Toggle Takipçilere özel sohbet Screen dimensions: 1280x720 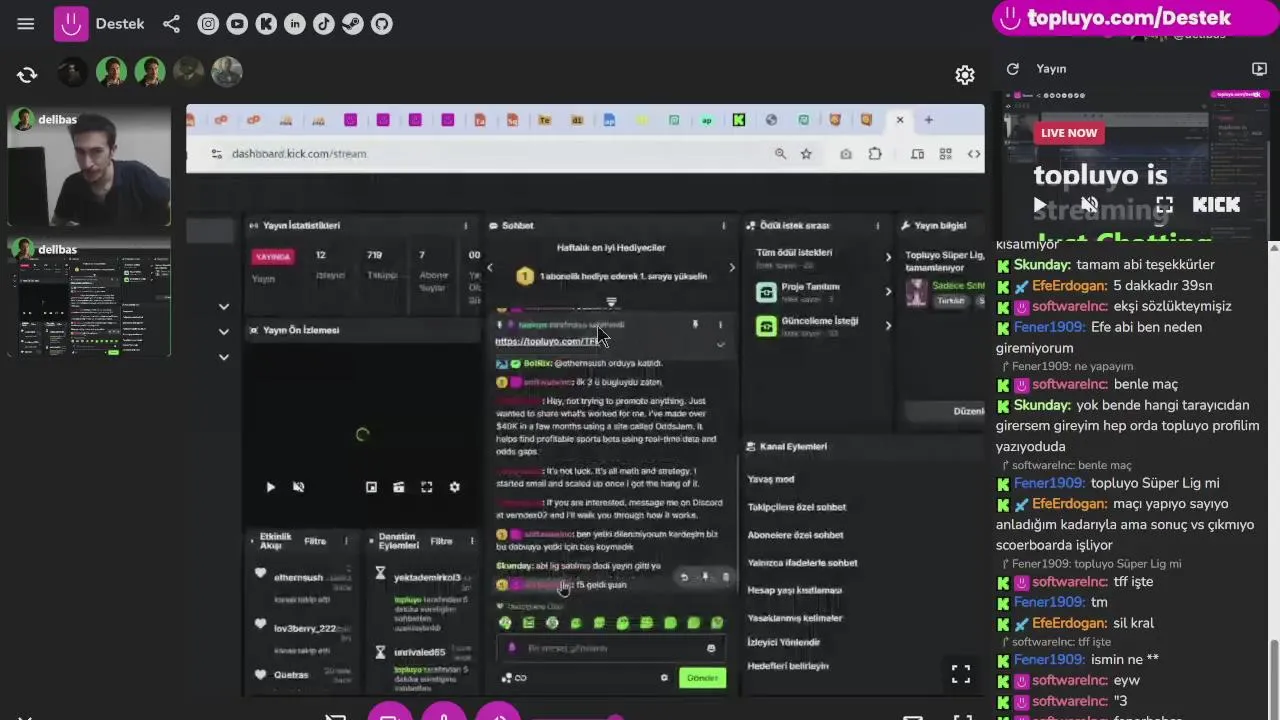797,507
